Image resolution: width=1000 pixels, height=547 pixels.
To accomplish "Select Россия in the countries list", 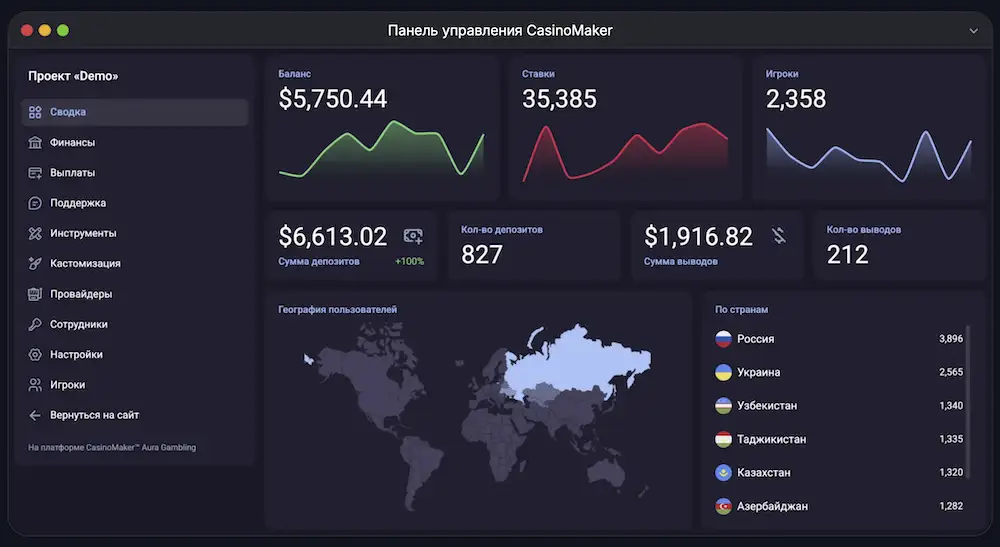I will pos(755,339).
